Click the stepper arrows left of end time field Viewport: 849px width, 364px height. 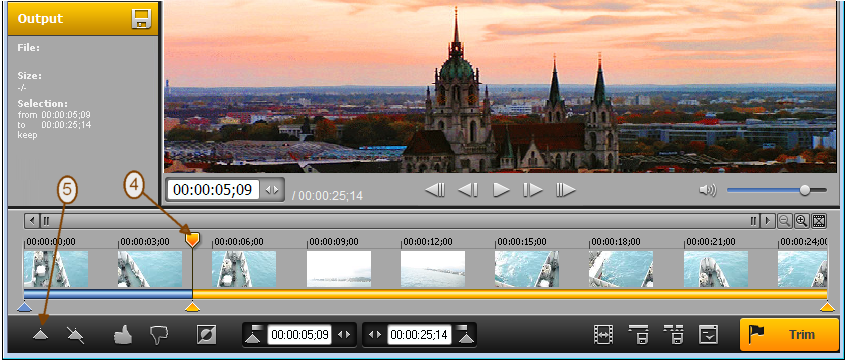tap(375, 335)
